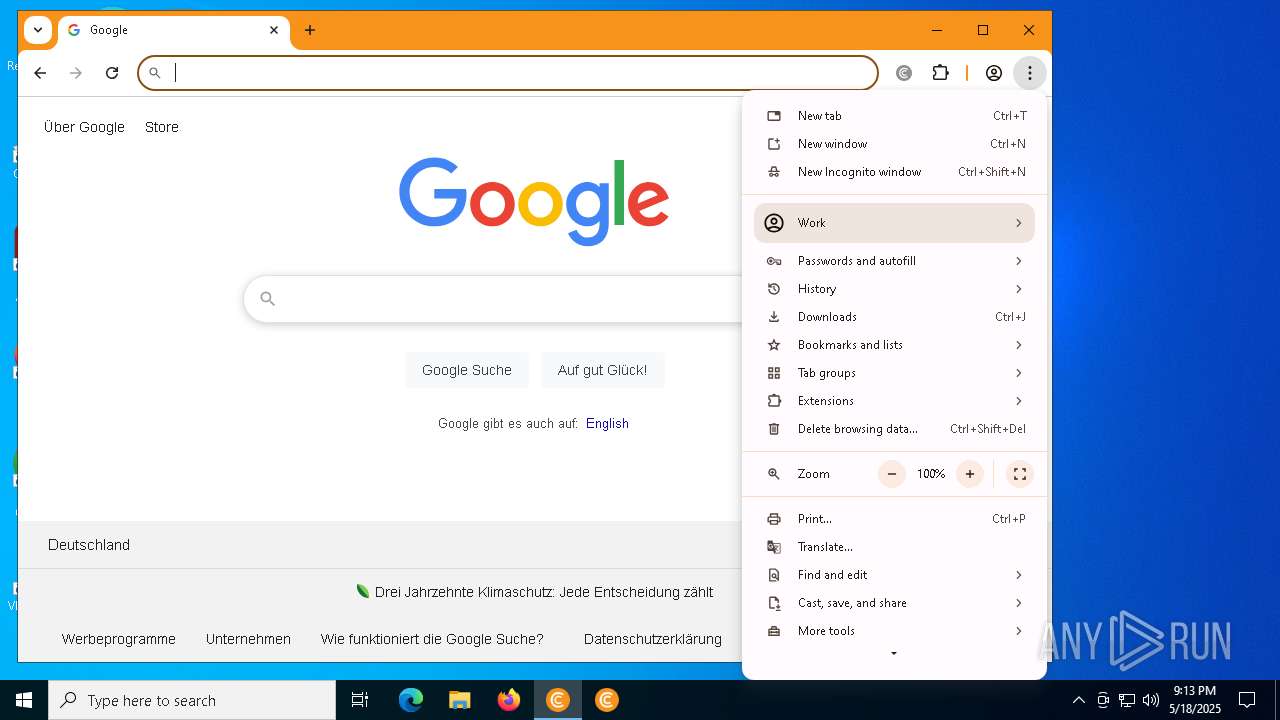Click the Auf gut Glück! button
Screen dimensions: 1280x720
pyautogui.click(x=602, y=370)
